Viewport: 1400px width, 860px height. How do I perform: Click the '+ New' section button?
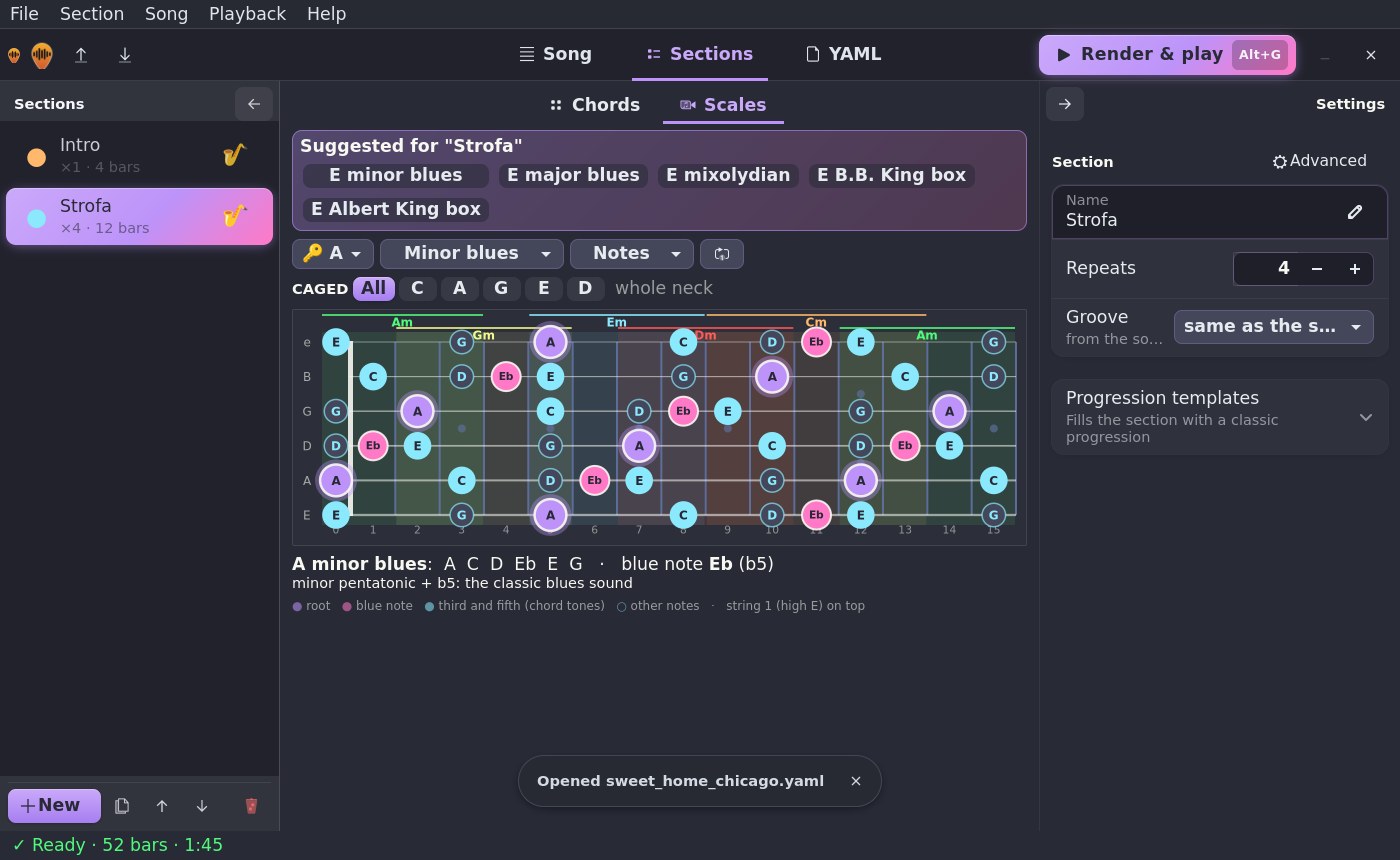pyautogui.click(x=54, y=806)
